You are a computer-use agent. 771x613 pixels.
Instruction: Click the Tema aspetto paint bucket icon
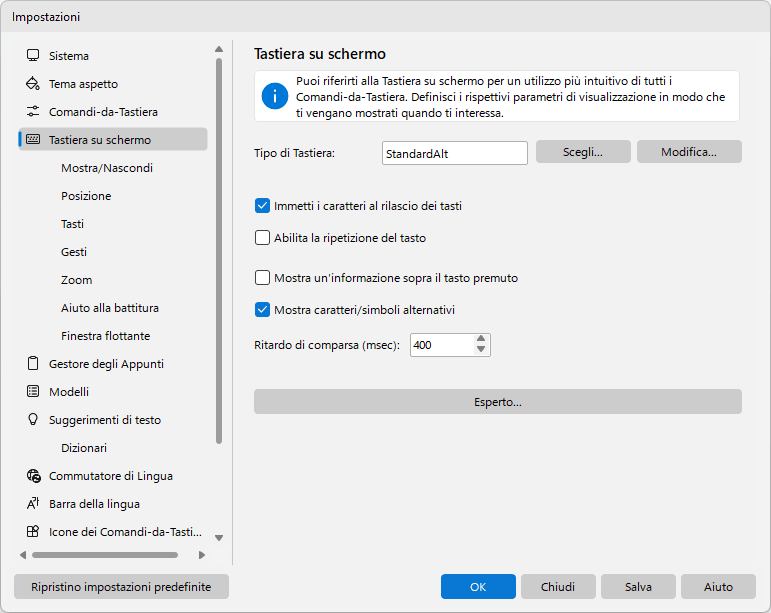pos(33,84)
